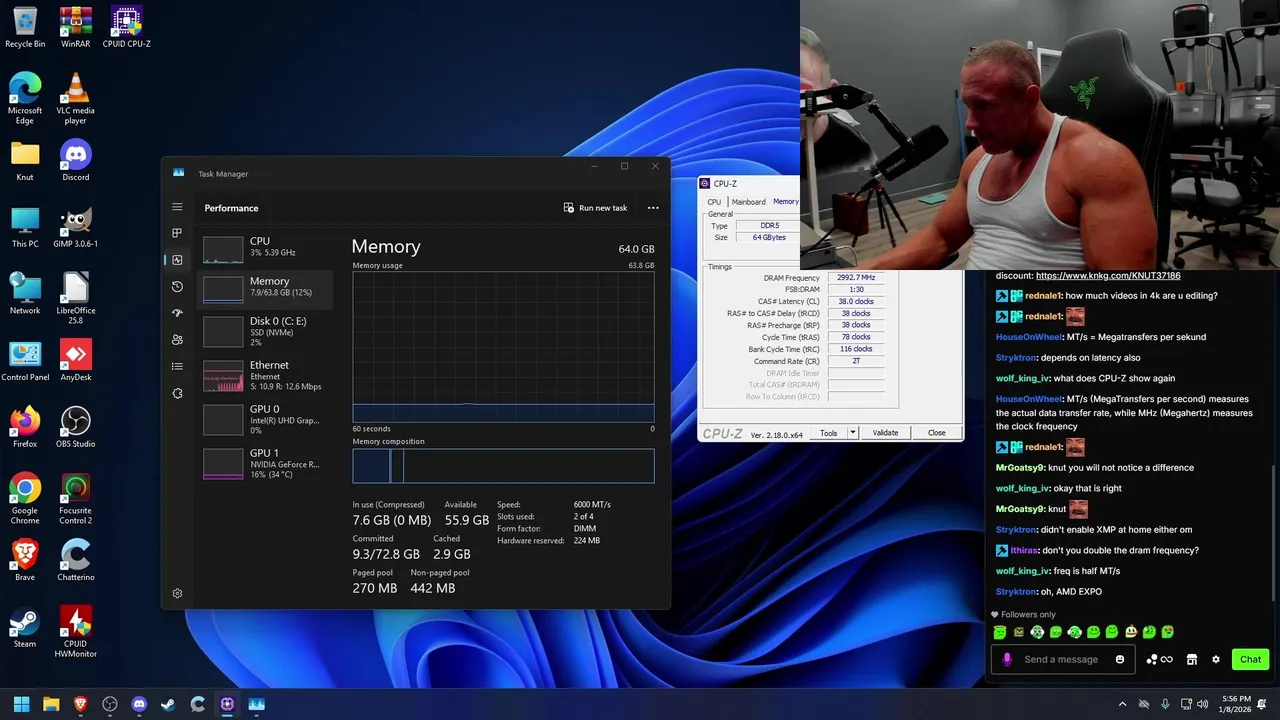Screen dimensions: 1280x720
Task: Open Details page in Task Manager sidebar
Action: pos(177,366)
